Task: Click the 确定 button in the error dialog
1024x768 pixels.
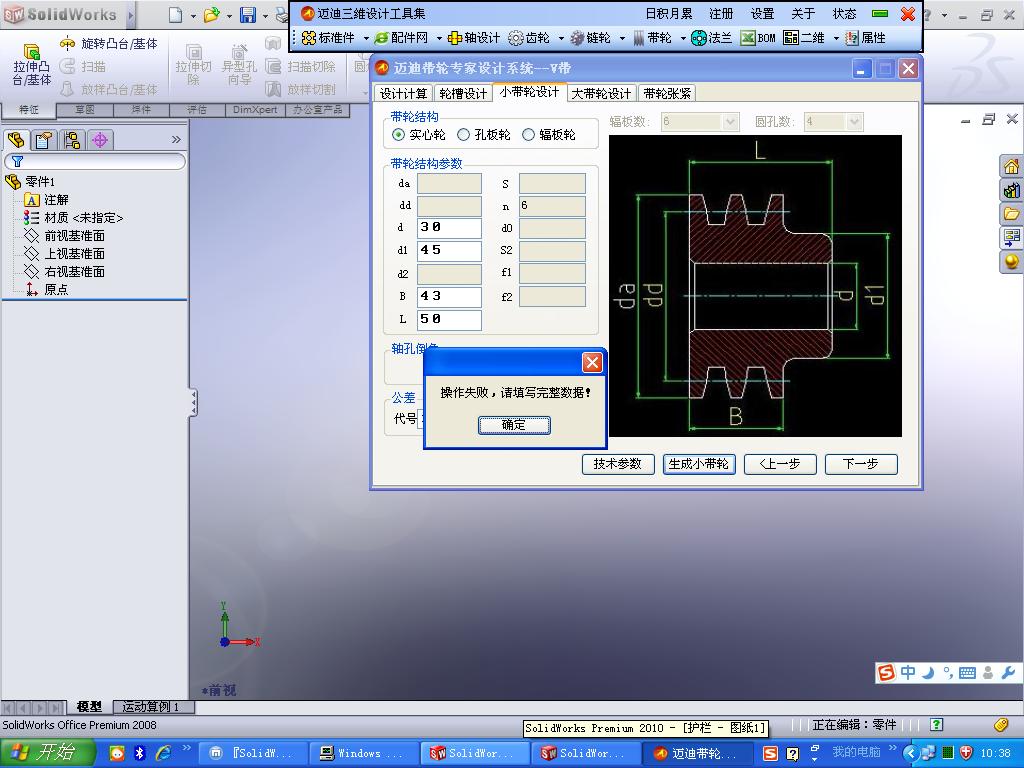Action: click(514, 425)
